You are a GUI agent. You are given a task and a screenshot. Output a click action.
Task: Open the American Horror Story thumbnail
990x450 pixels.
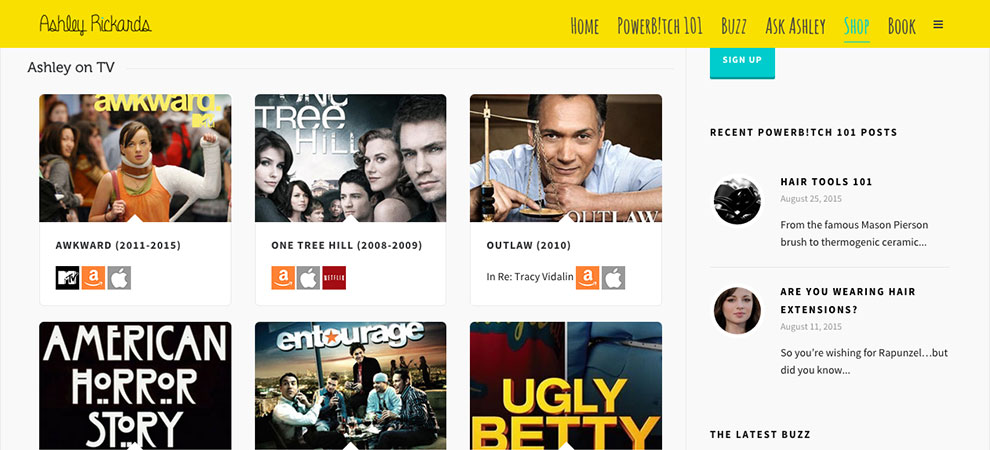click(x=135, y=386)
